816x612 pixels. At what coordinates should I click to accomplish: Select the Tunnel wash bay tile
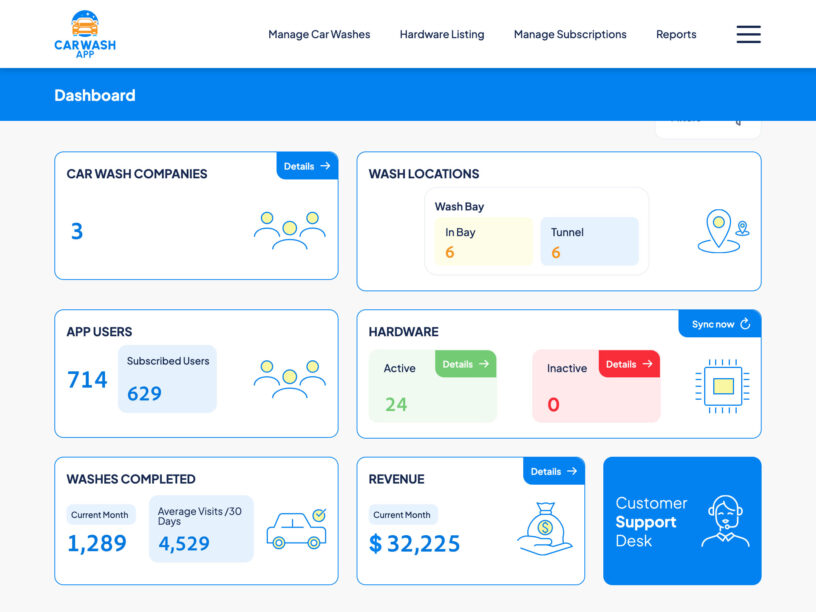589,242
